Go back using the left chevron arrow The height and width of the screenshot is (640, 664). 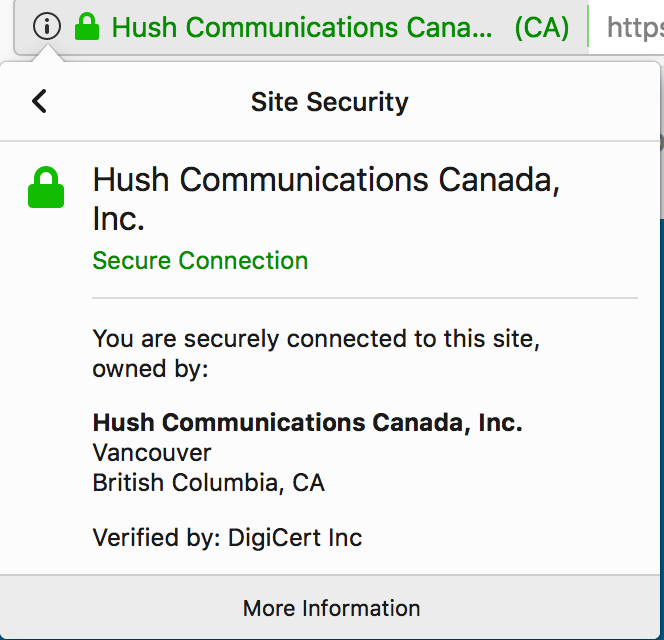click(x=39, y=101)
